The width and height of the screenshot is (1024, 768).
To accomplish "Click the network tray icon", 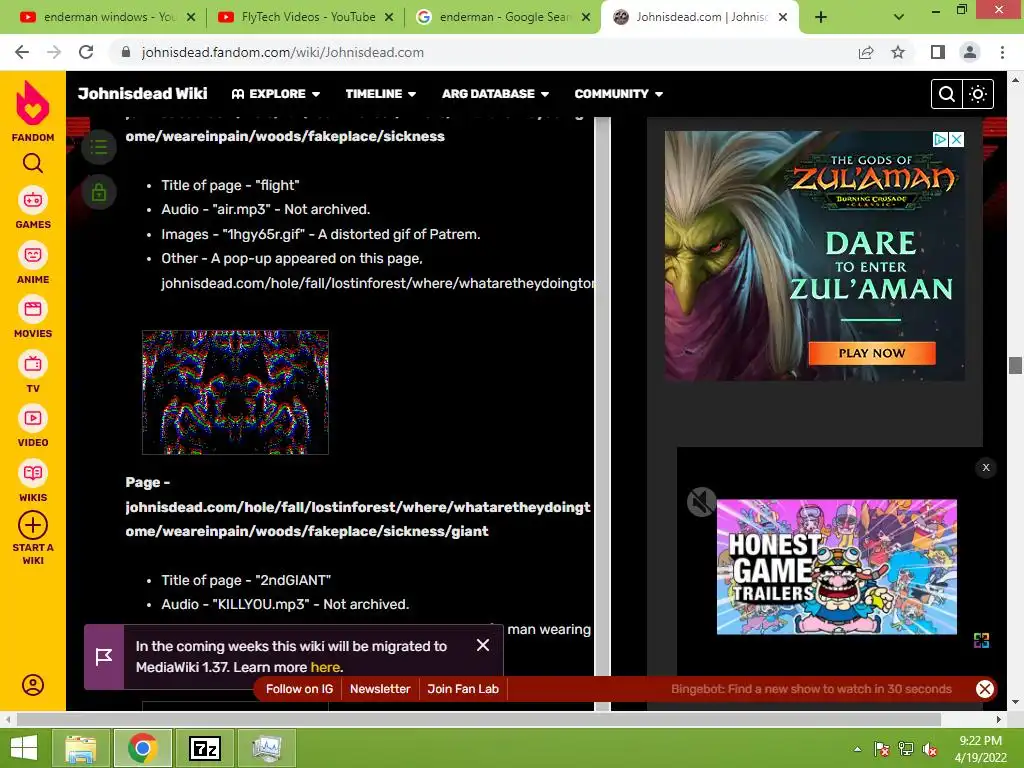I will [906, 749].
